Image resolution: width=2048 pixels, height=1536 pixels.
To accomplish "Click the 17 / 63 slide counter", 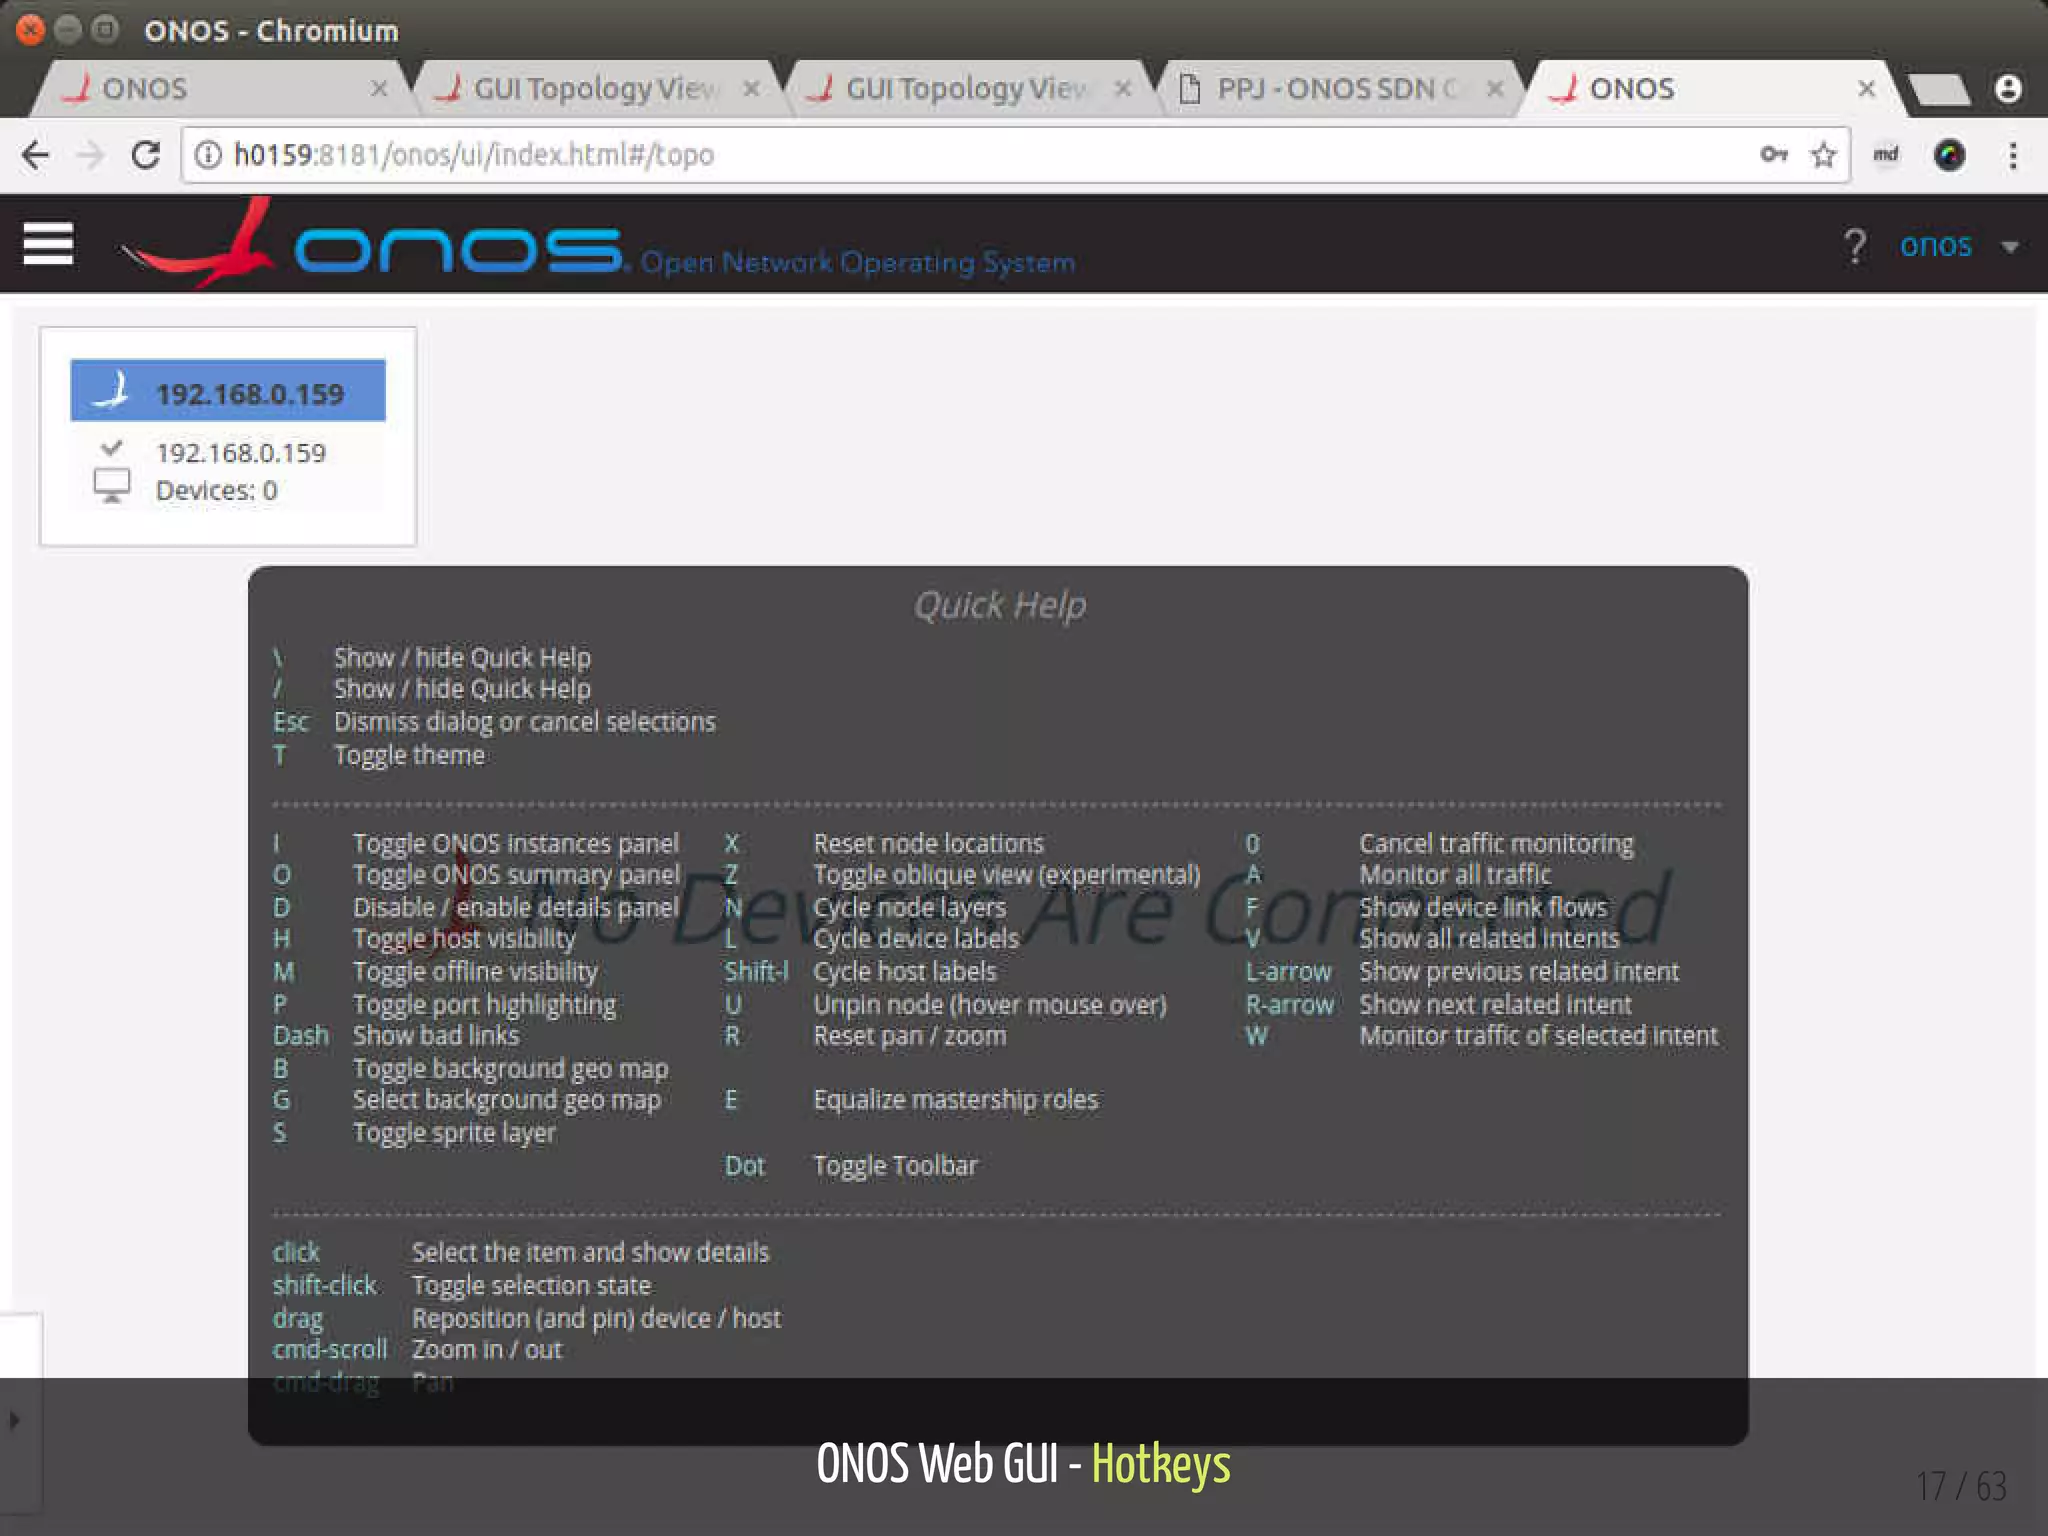I will pos(1961,1486).
